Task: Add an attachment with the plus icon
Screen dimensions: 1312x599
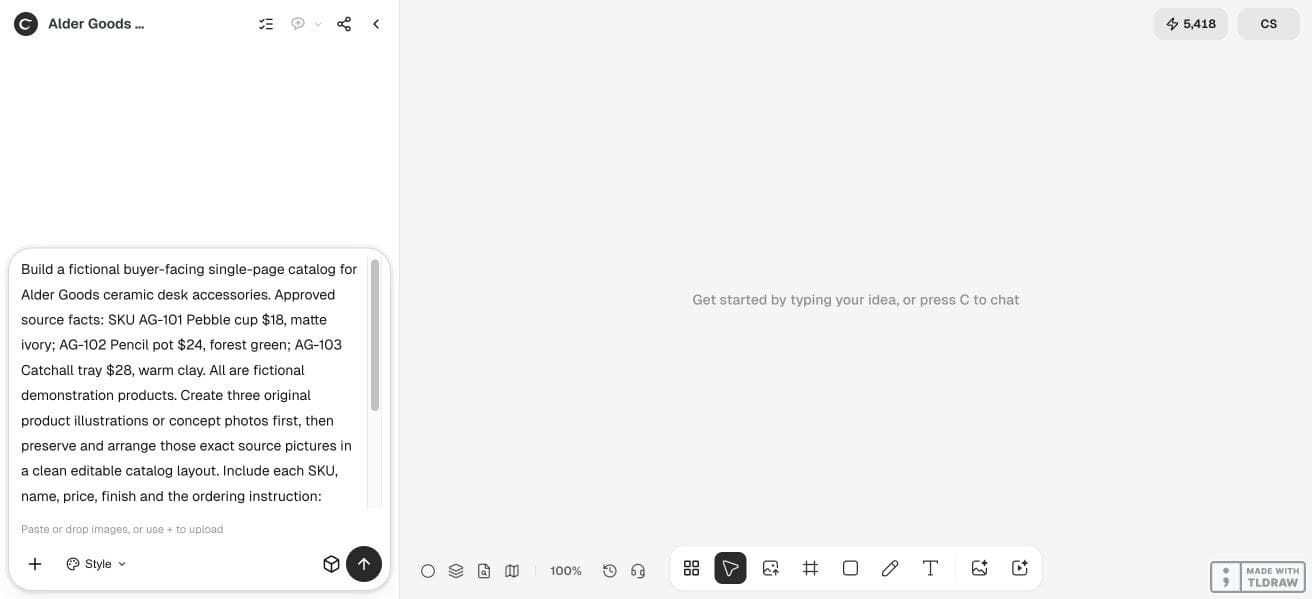Action: pyautogui.click(x=35, y=564)
